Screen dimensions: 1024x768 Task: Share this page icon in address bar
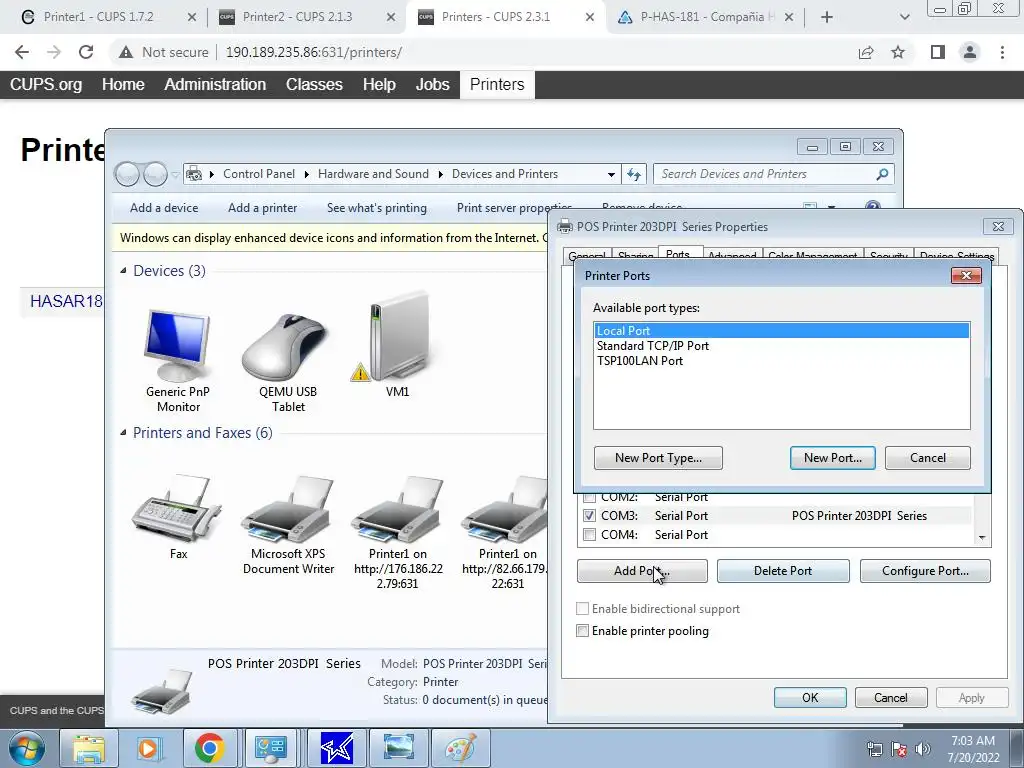[866, 52]
